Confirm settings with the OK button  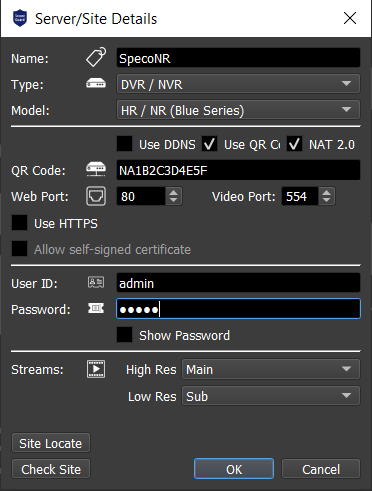tap(234, 469)
